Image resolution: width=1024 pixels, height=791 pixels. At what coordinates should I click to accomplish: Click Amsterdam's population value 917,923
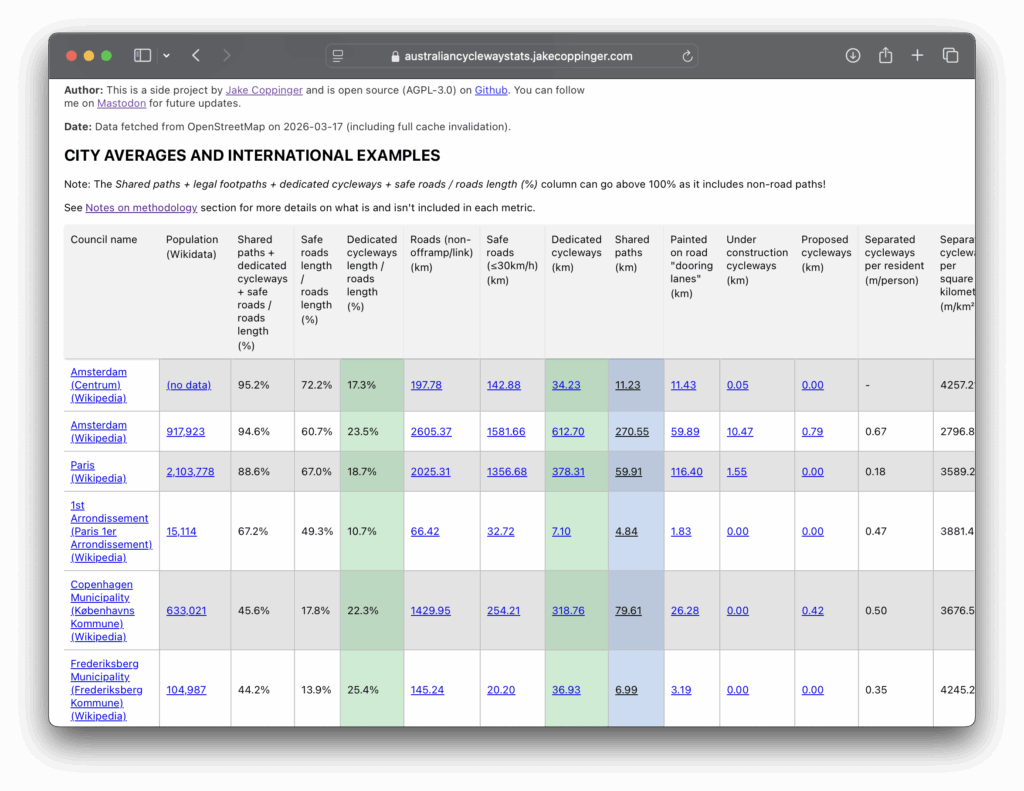(185, 432)
